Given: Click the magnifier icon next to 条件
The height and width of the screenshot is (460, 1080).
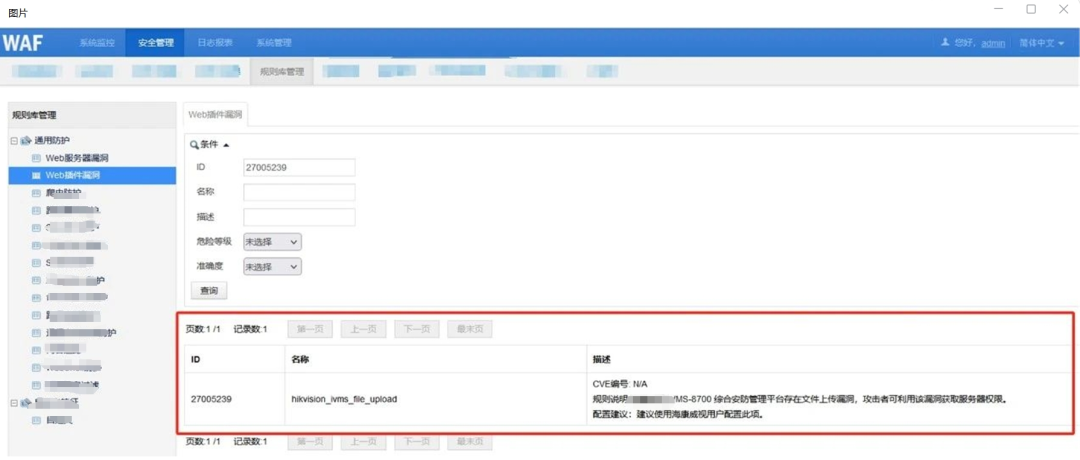Looking at the screenshot, I should [194, 145].
